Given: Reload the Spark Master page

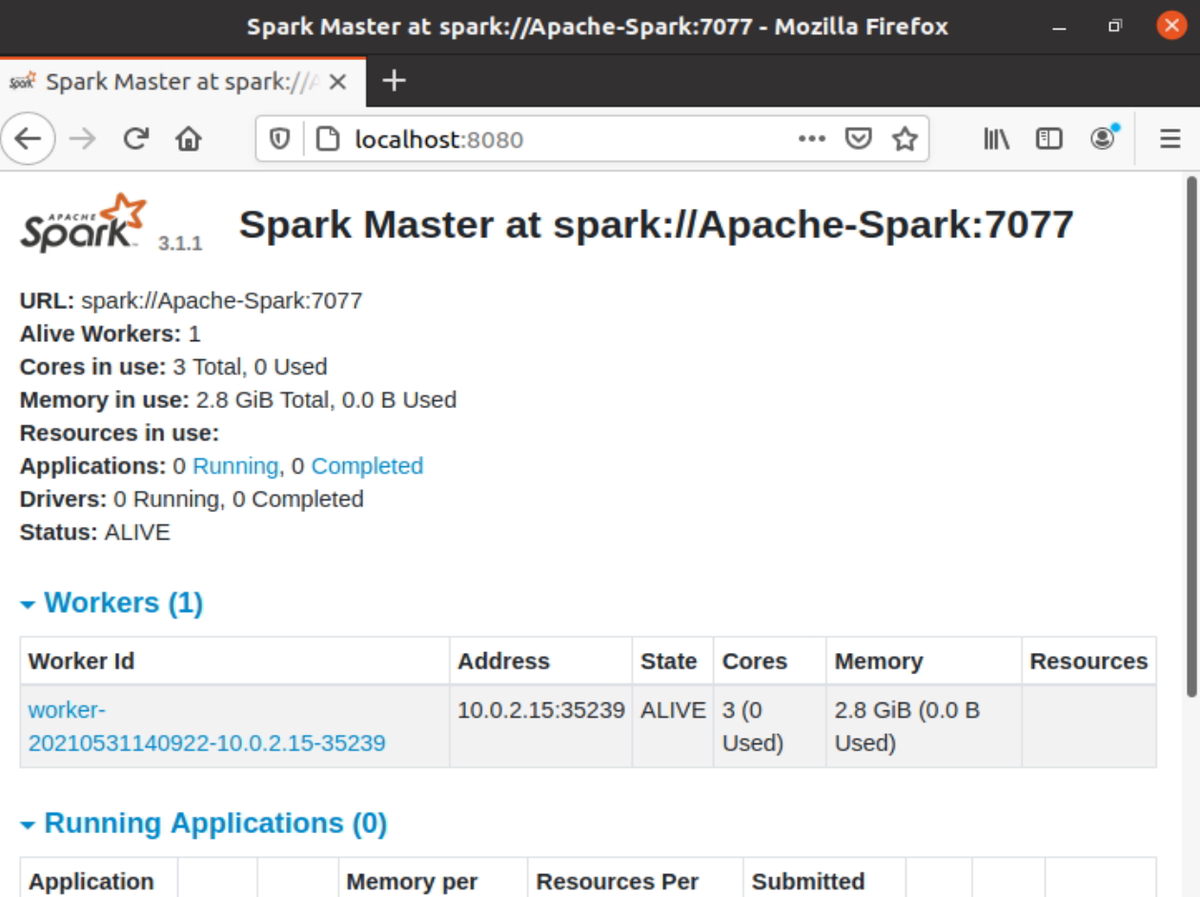Looking at the screenshot, I should tap(135, 139).
